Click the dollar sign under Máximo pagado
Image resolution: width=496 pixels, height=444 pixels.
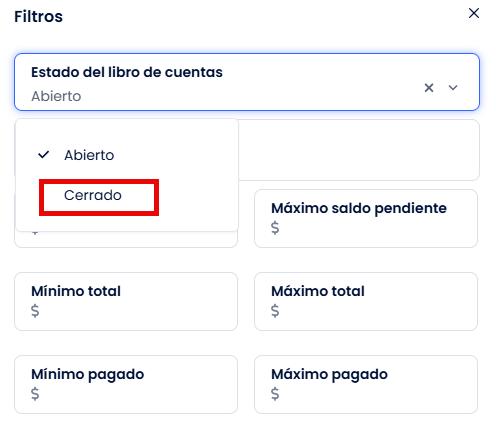point(275,394)
